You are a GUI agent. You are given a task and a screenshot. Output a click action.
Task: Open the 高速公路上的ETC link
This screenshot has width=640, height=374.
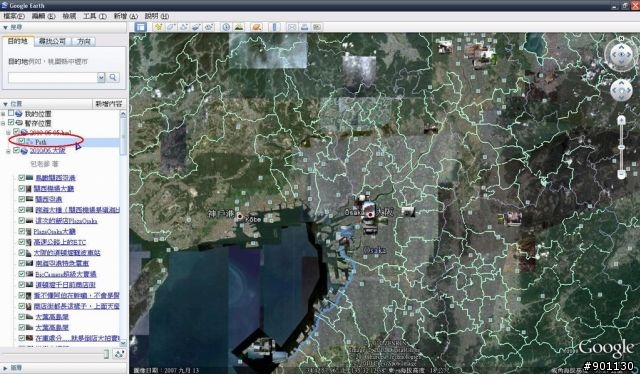pos(60,242)
